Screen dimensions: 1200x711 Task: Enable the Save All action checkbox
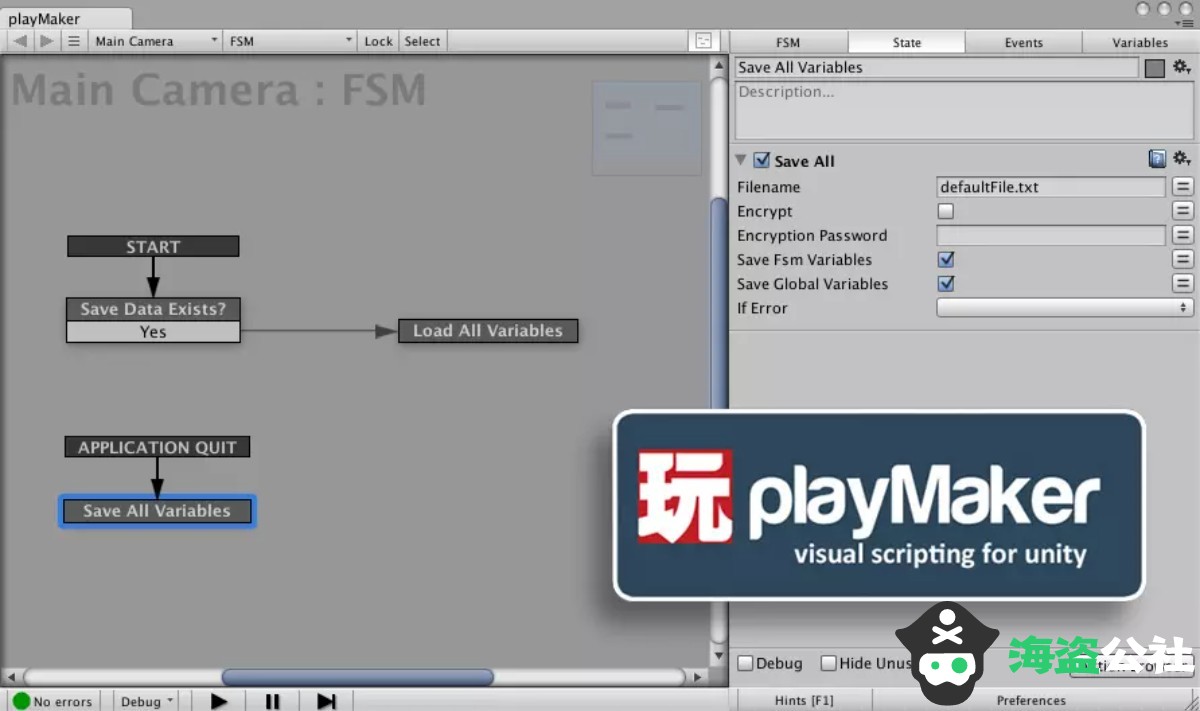click(762, 160)
